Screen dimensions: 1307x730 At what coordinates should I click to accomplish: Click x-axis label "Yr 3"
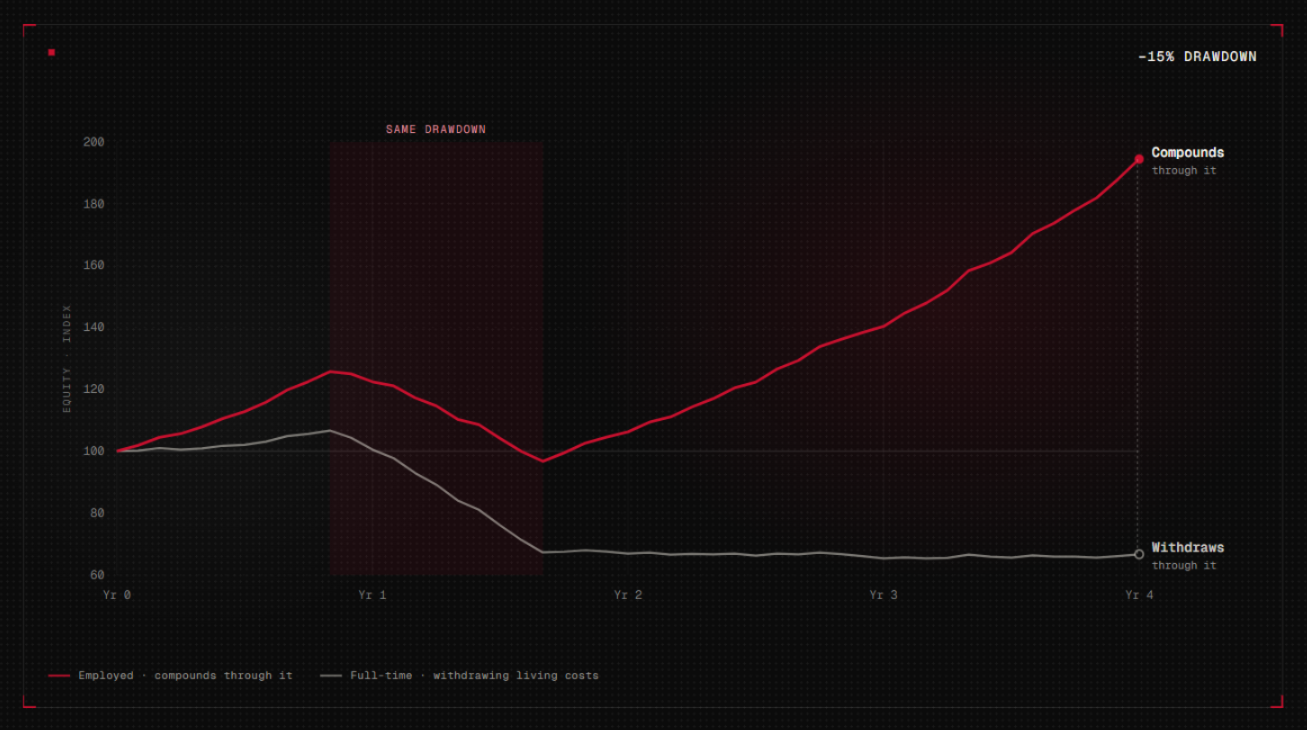[x=883, y=595]
